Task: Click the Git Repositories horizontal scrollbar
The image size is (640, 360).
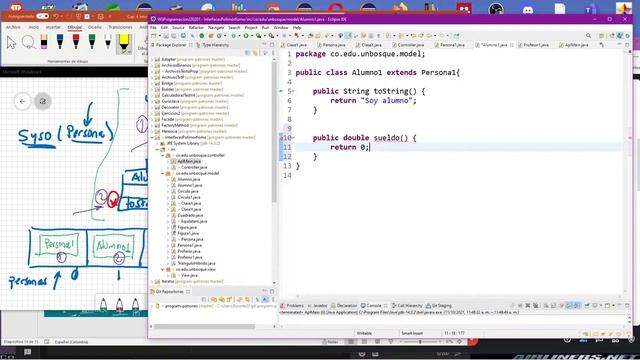Action: point(204,327)
